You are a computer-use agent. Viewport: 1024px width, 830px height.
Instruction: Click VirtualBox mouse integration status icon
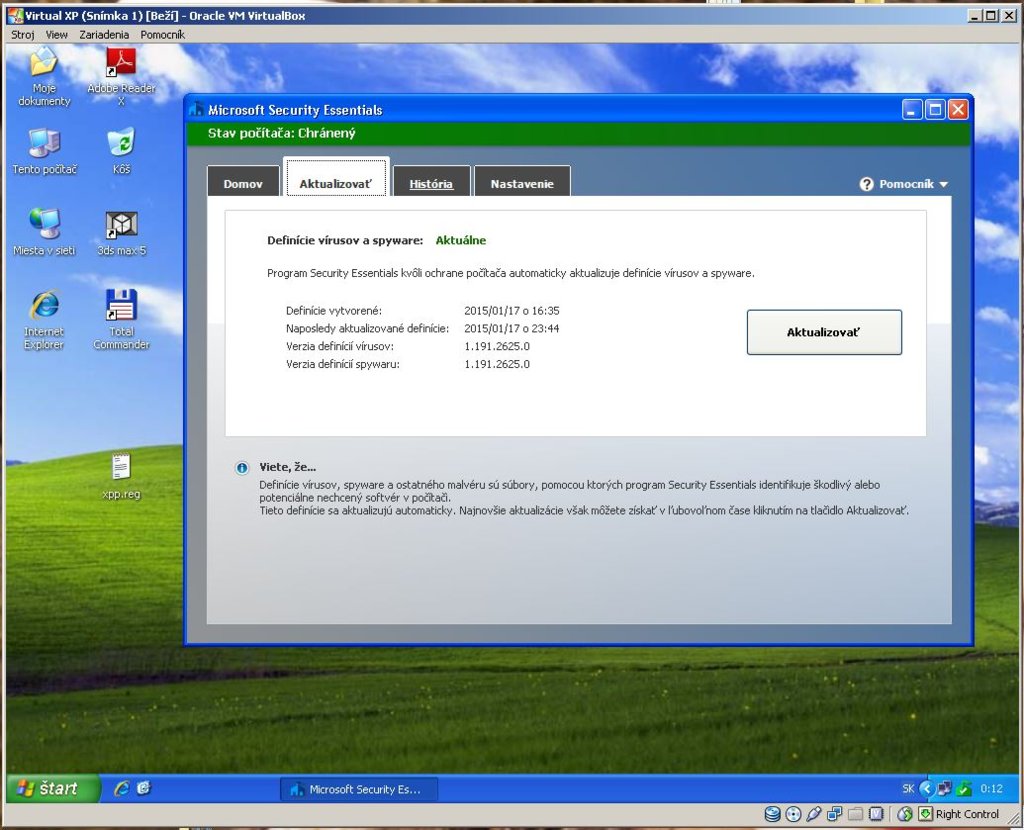pos(904,814)
